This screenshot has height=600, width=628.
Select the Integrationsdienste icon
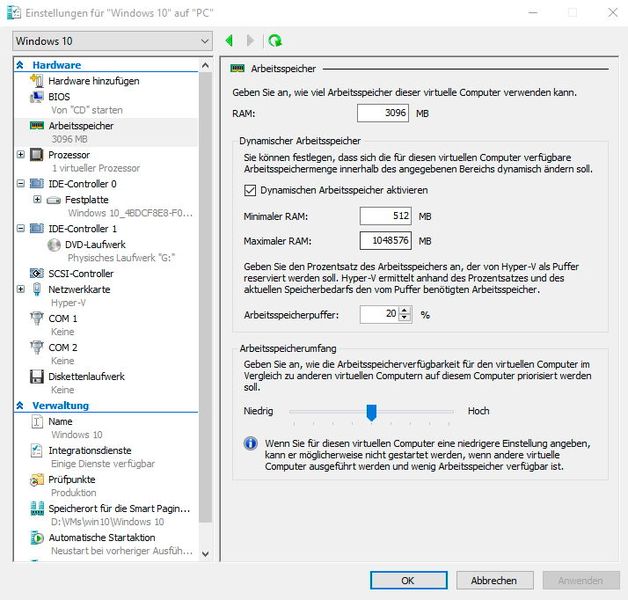[36, 450]
